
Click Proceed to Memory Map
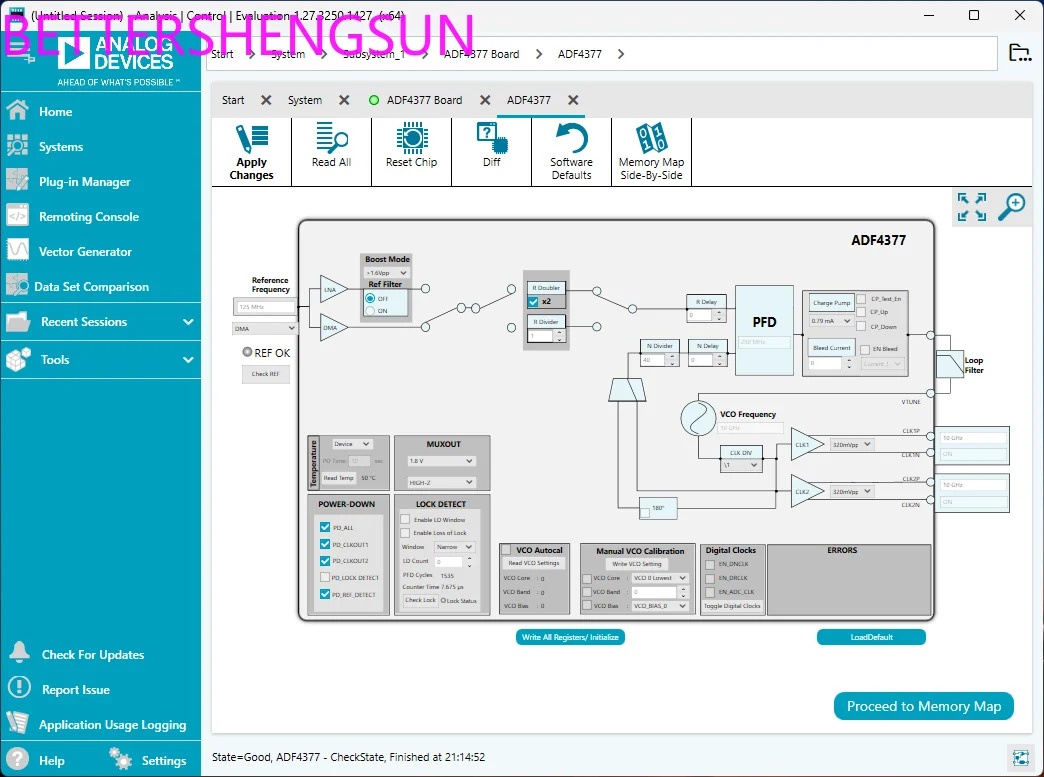923,706
